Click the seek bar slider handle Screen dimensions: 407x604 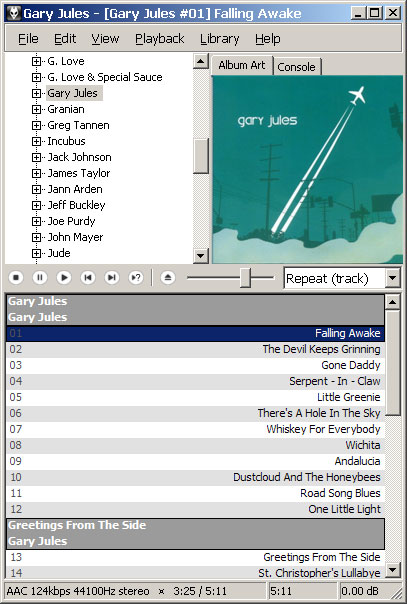click(245, 278)
